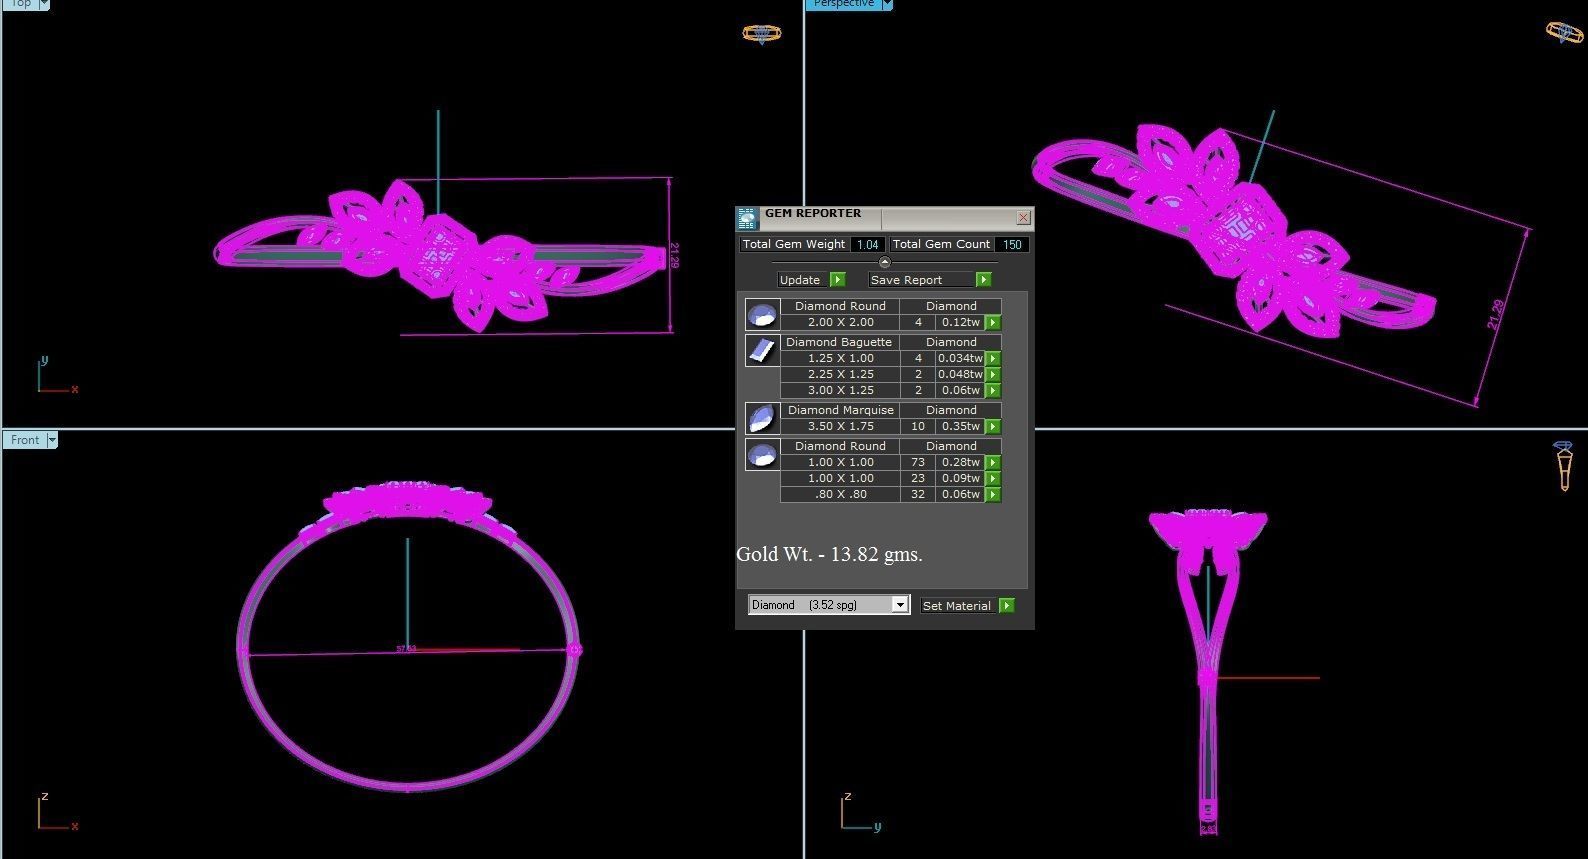Click the count cell showing 32
This screenshot has height=859, width=1588.
coord(918,494)
